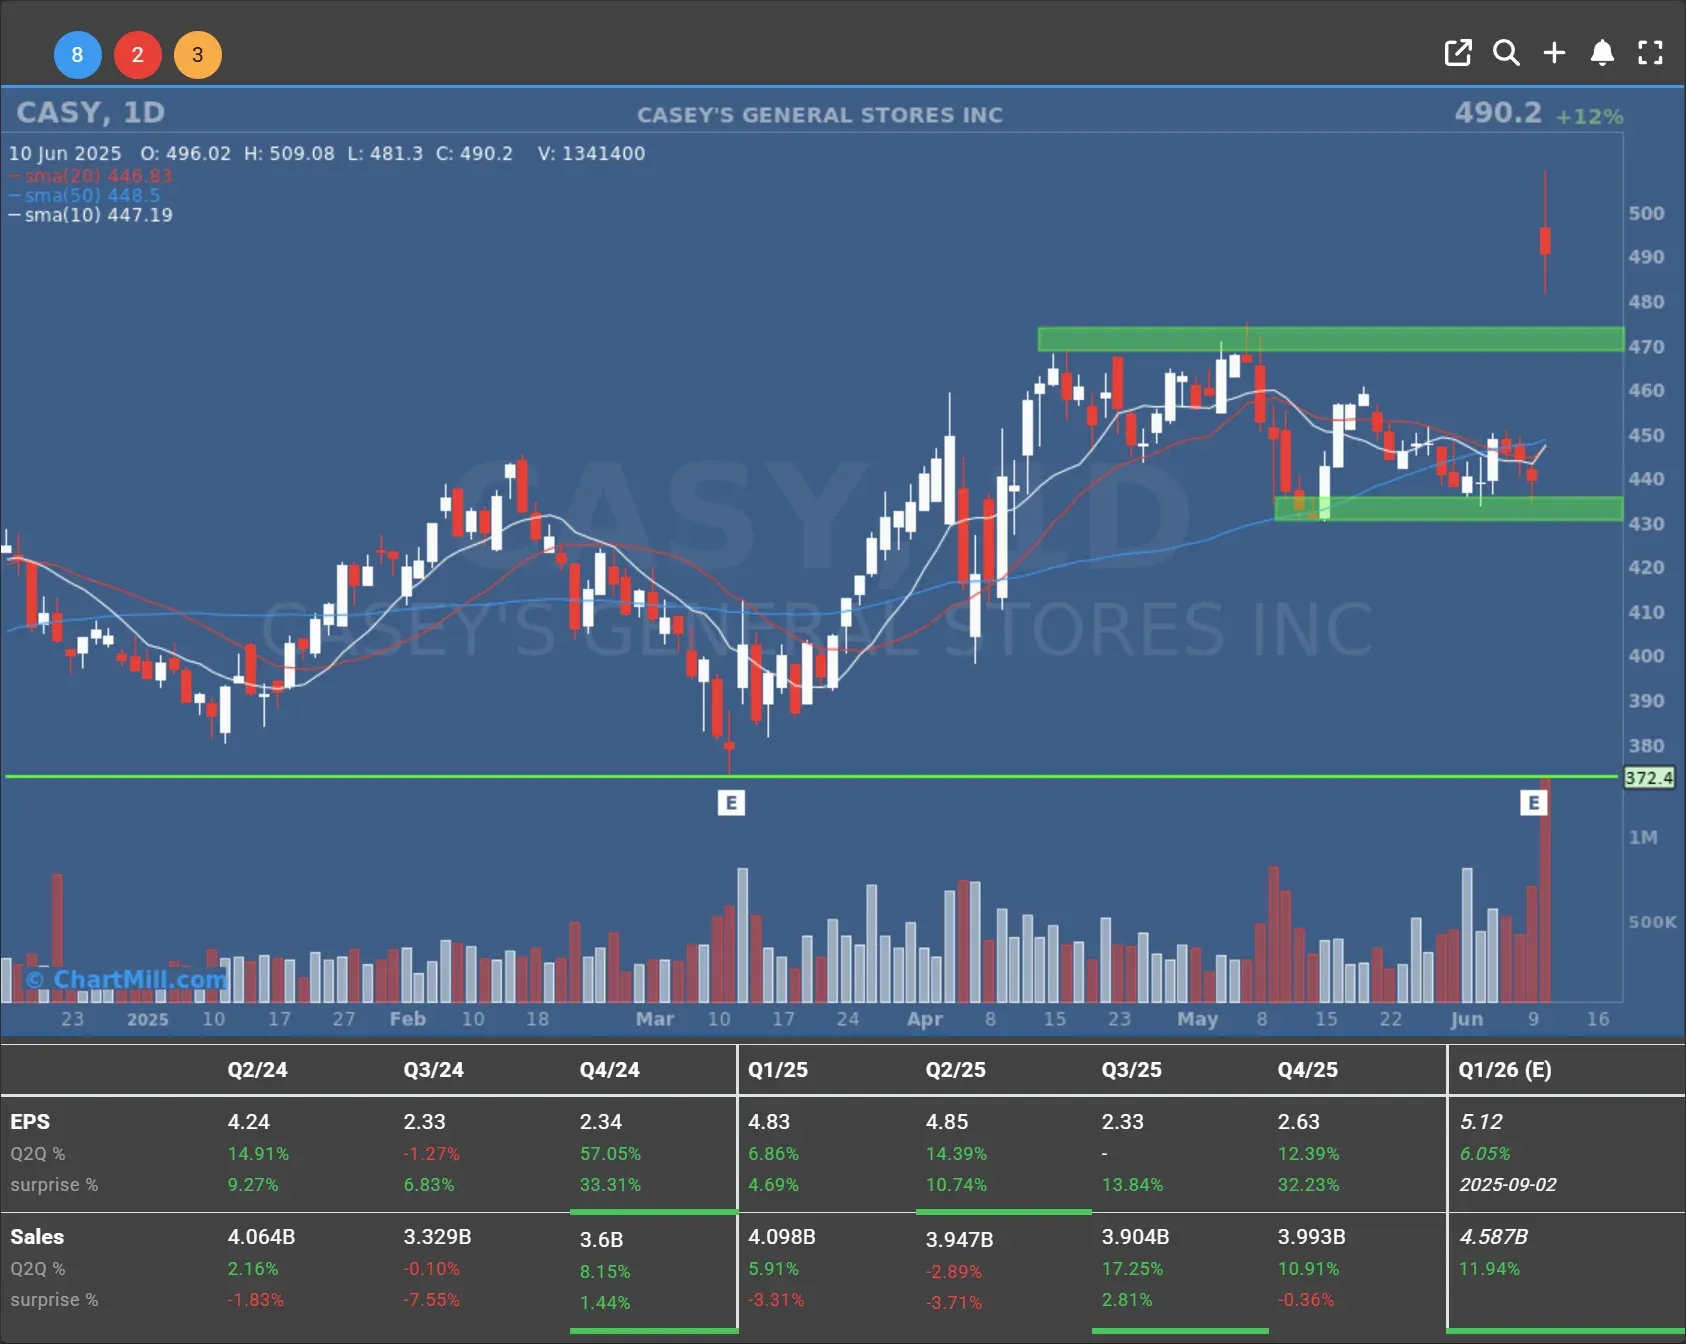The height and width of the screenshot is (1344, 1686).
Task: Select the Q4/25 column header
Action: pyautogui.click(x=1307, y=1070)
